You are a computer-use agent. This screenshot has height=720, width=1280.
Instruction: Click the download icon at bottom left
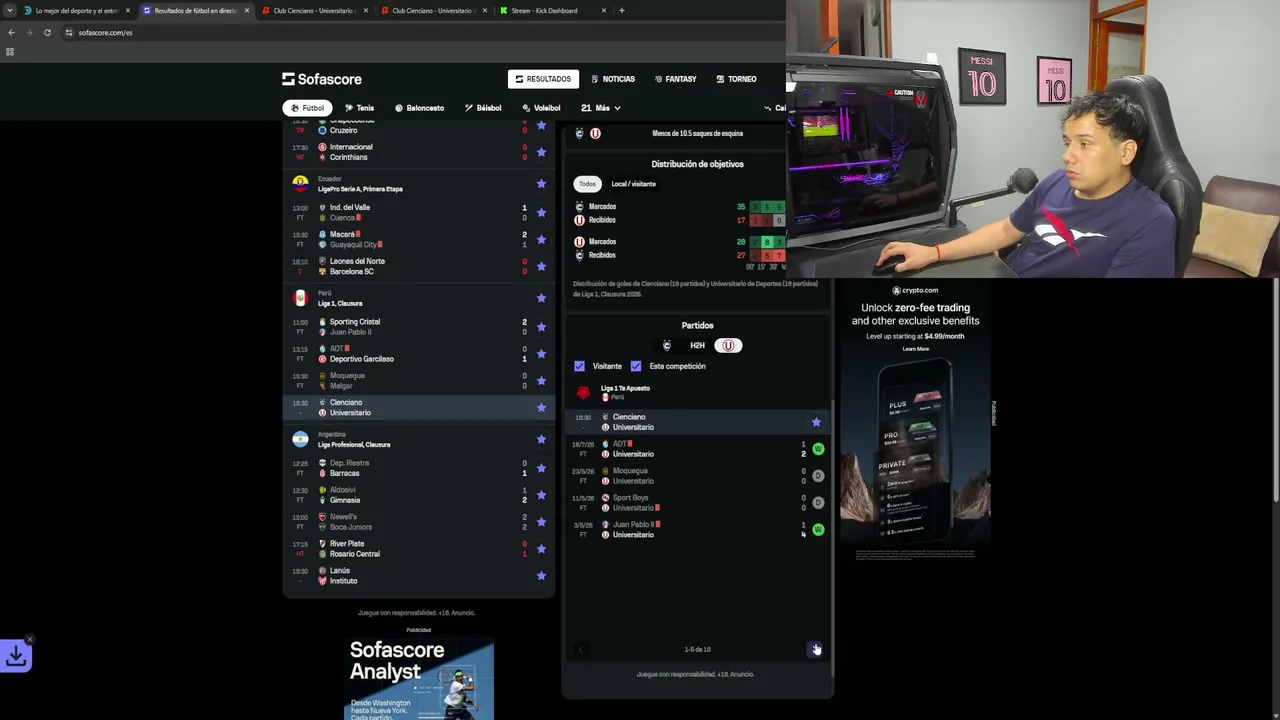(16, 655)
